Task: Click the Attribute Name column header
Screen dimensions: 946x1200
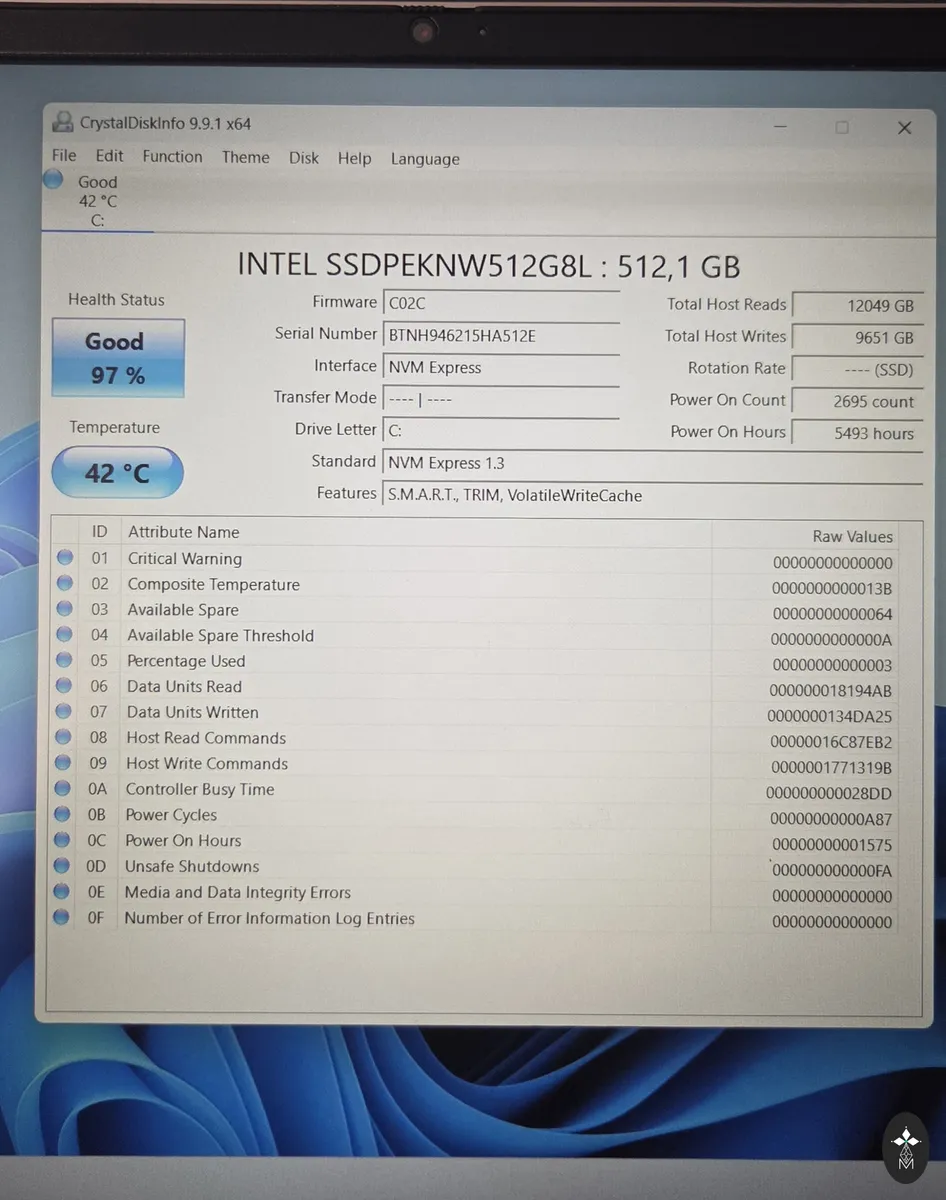Action: tap(183, 532)
